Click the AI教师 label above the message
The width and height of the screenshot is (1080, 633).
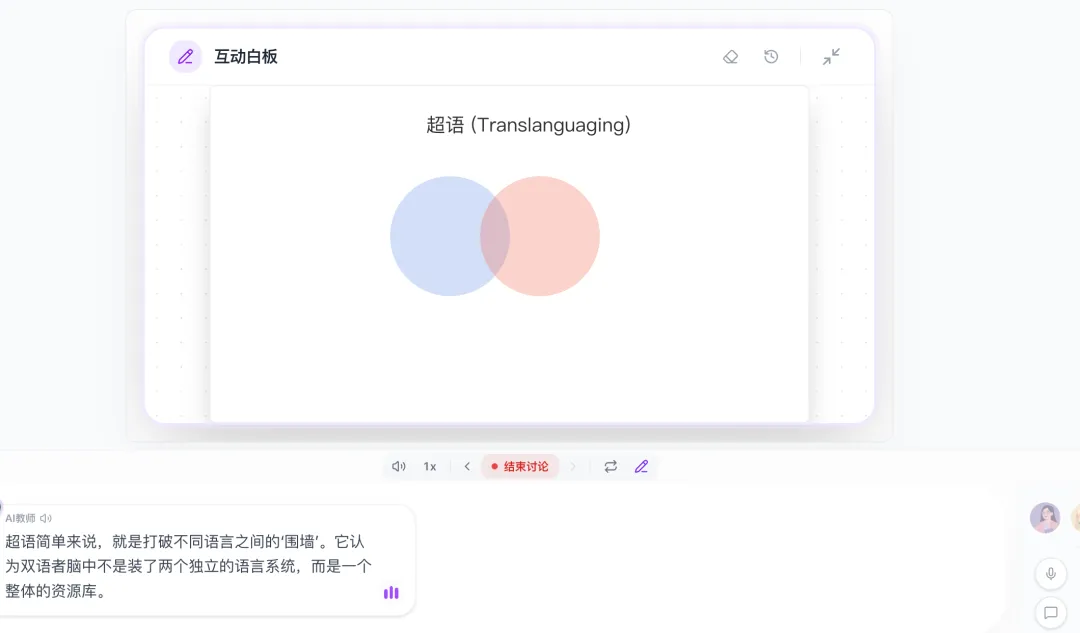coord(20,518)
